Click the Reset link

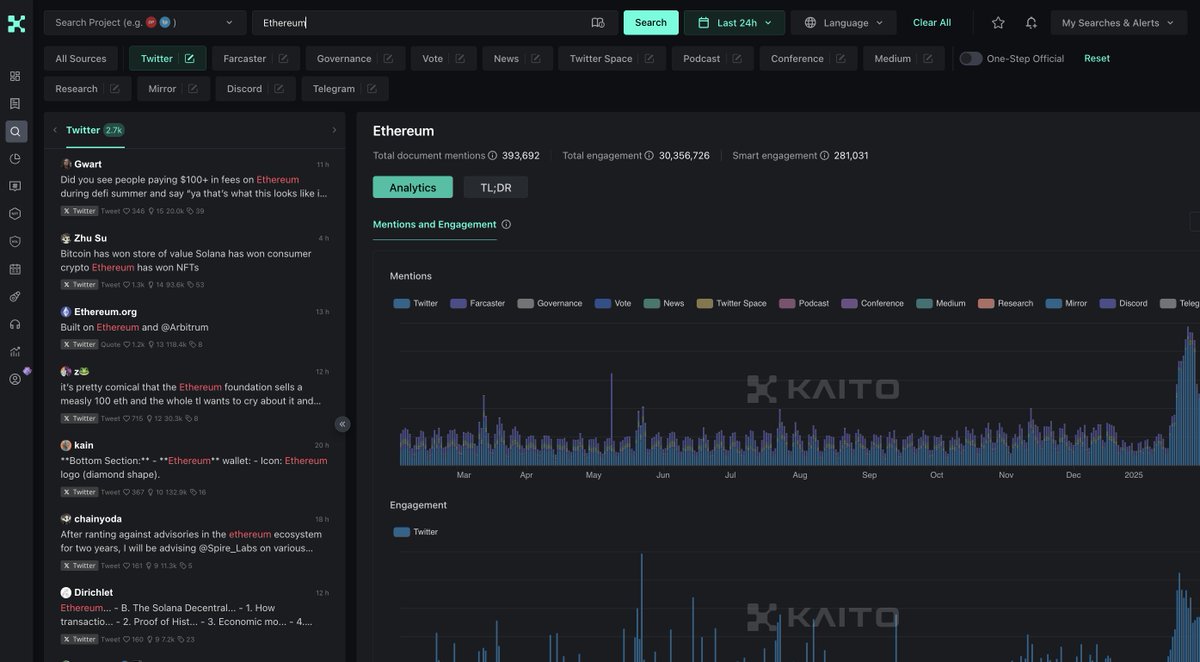pyautogui.click(x=1097, y=58)
